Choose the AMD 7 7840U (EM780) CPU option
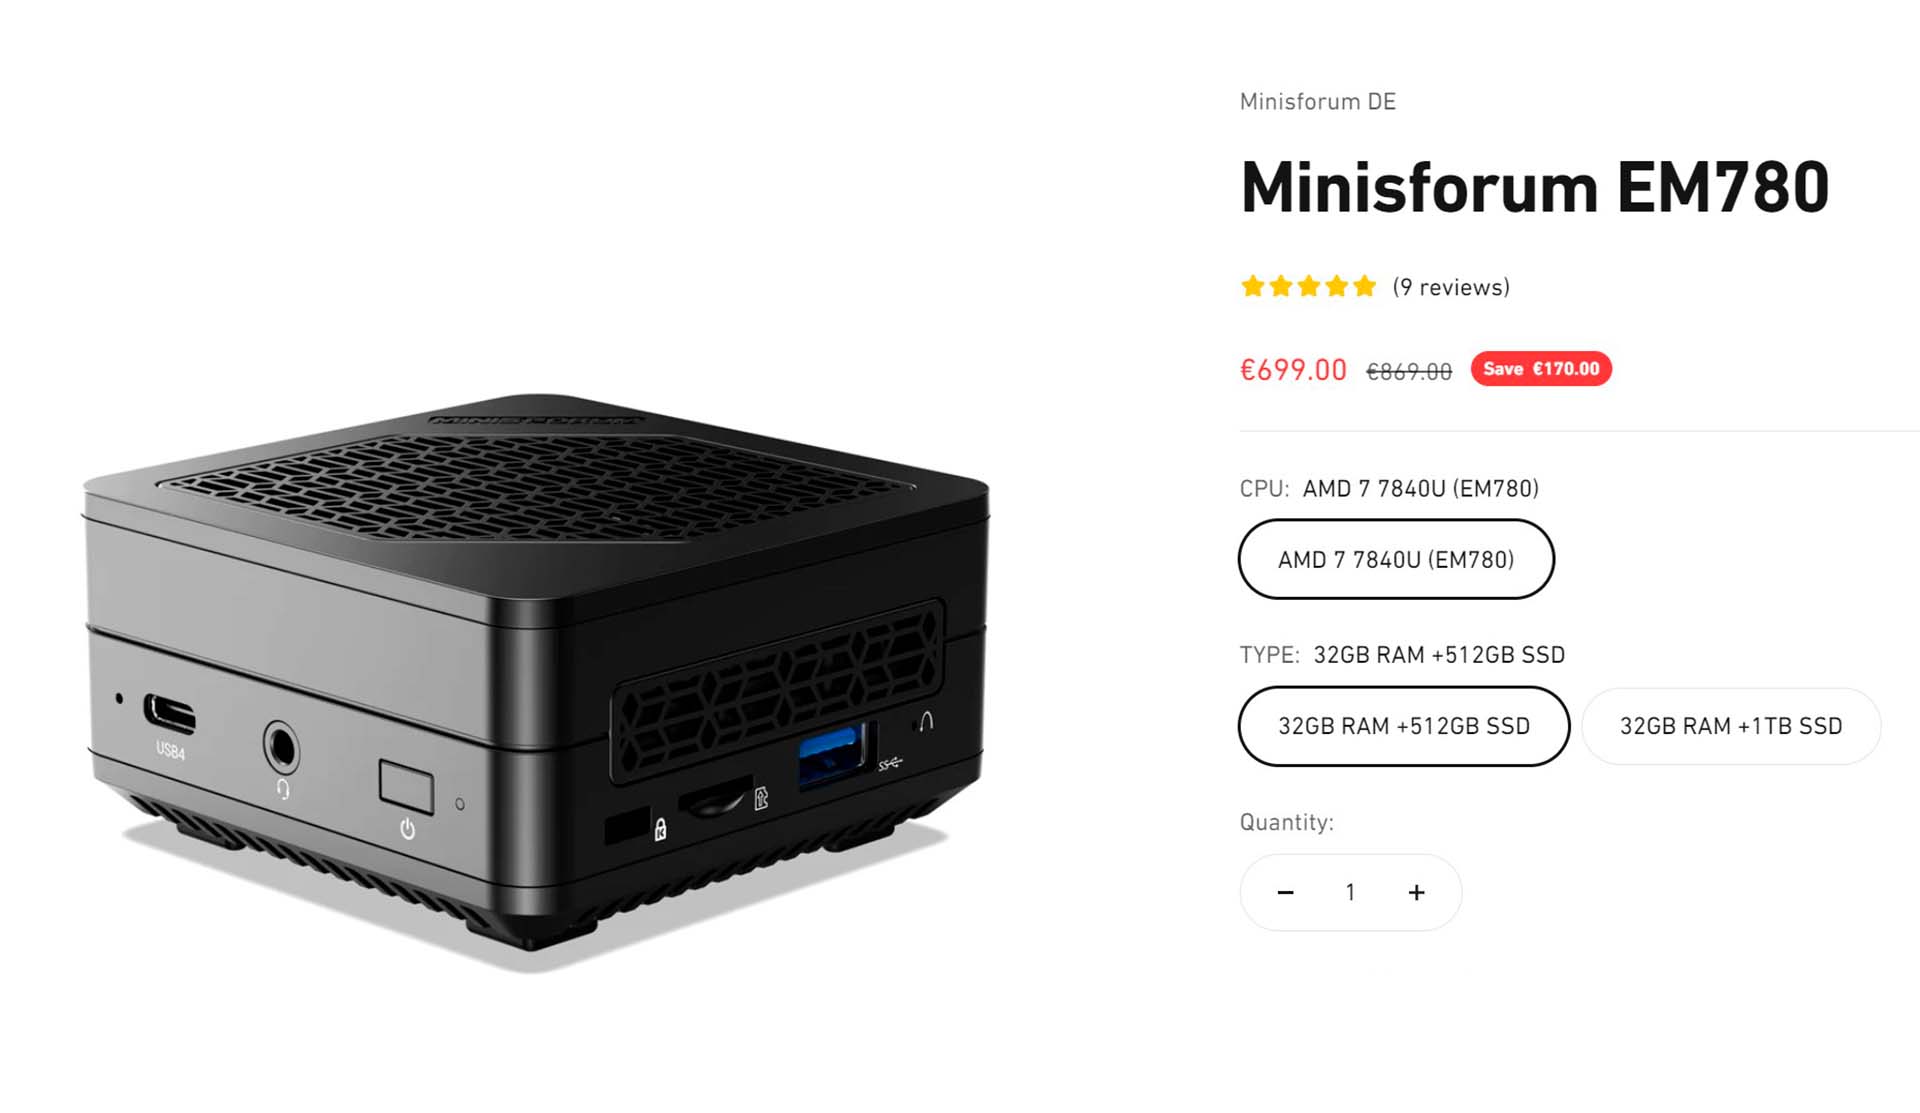Image resolution: width=1920 pixels, height=1113 pixels. coord(1396,559)
